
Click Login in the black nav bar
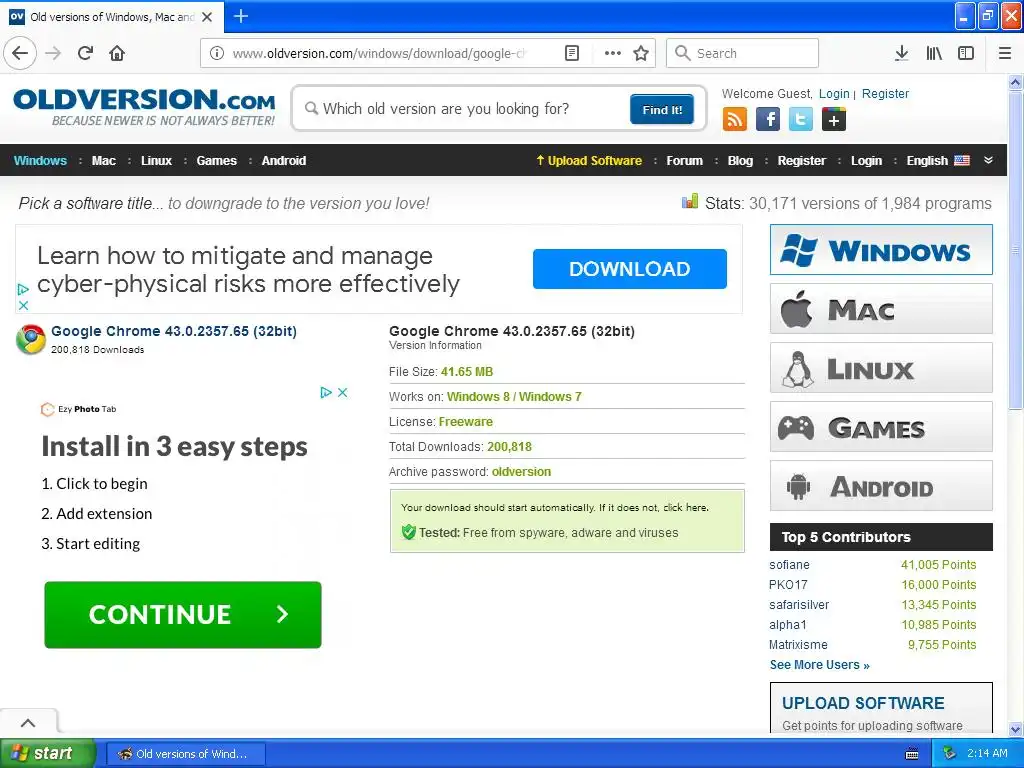[866, 161]
